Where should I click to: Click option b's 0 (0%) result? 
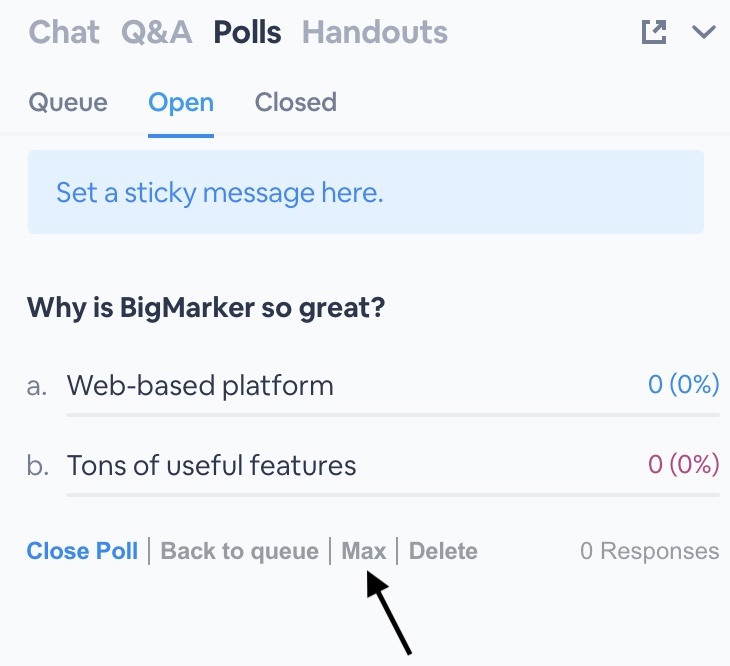point(683,464)
